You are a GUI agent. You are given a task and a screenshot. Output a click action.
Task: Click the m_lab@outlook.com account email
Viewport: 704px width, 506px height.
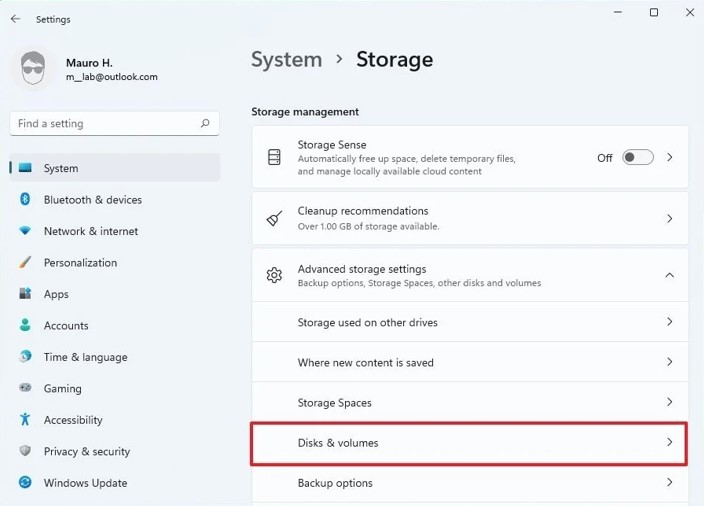[112, 77]
